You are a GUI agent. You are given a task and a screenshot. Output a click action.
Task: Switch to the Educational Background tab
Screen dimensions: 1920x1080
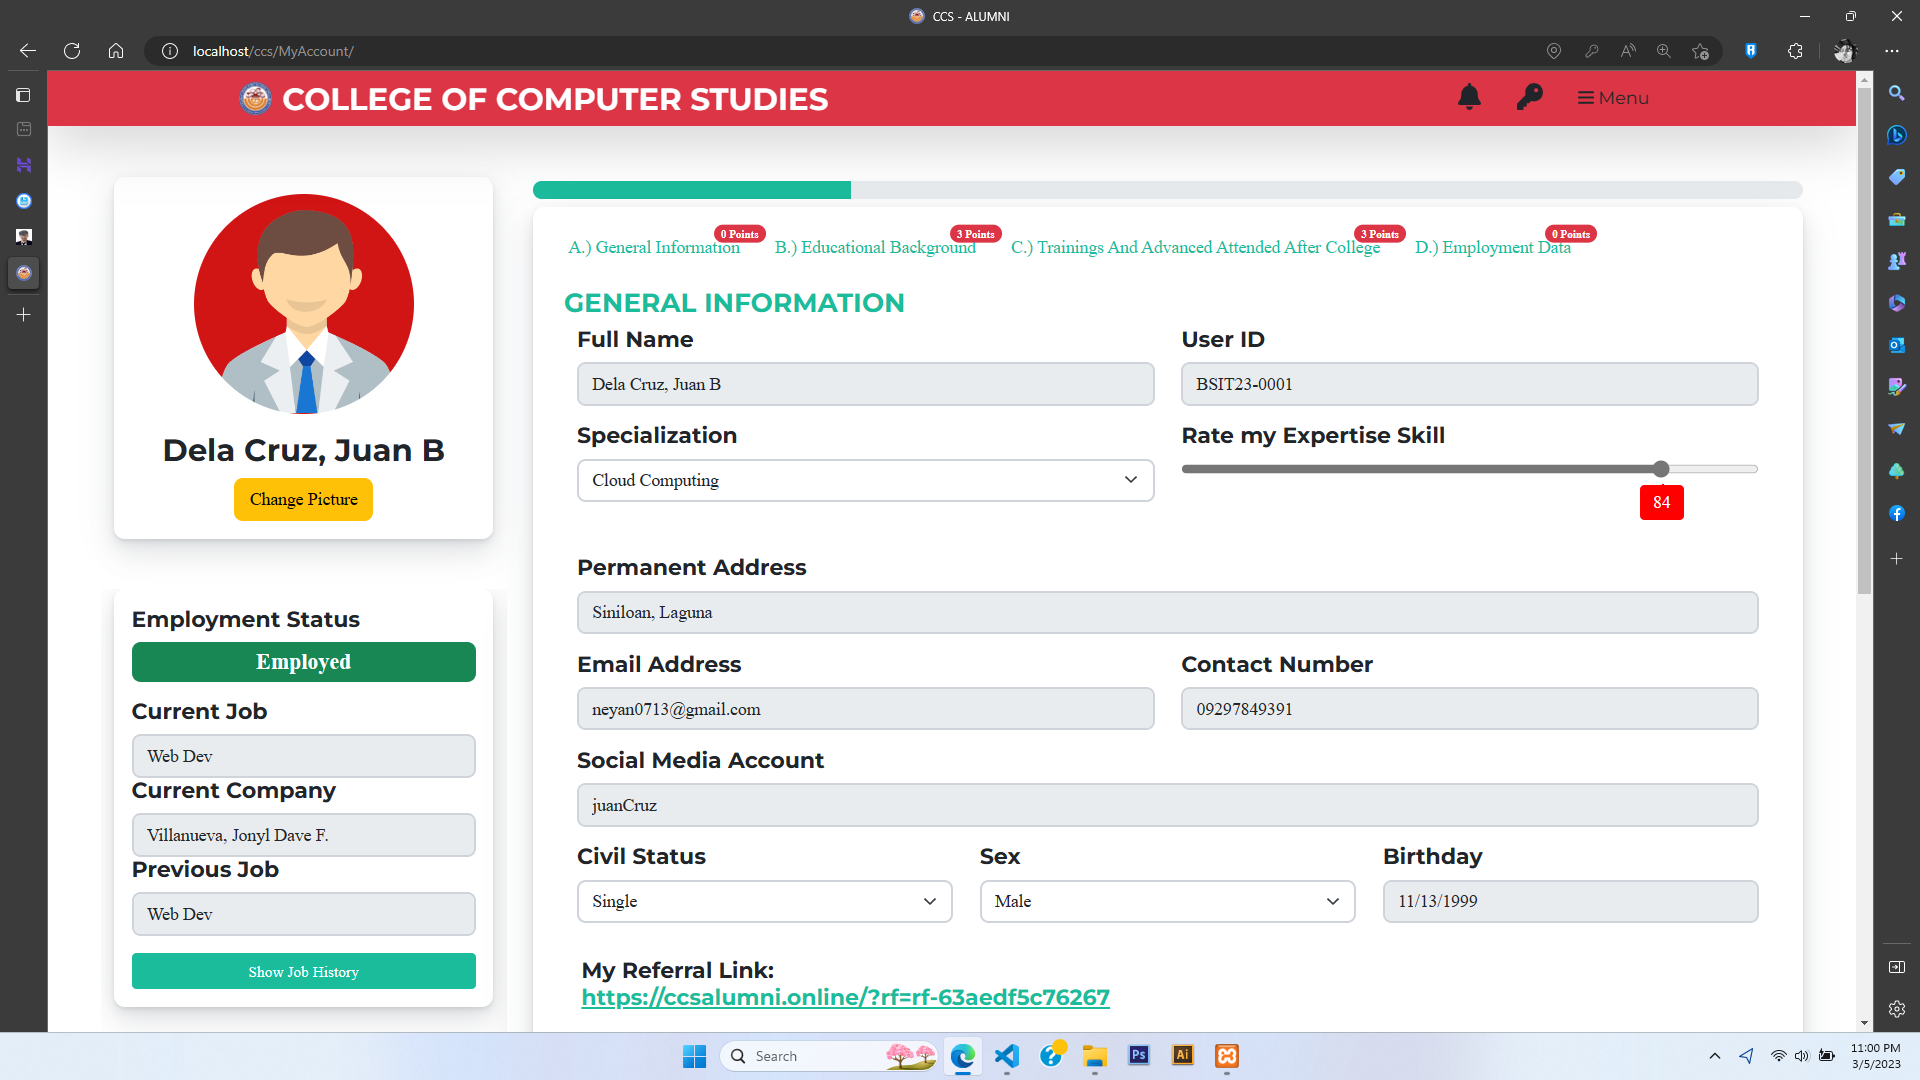tap(875, 247)
